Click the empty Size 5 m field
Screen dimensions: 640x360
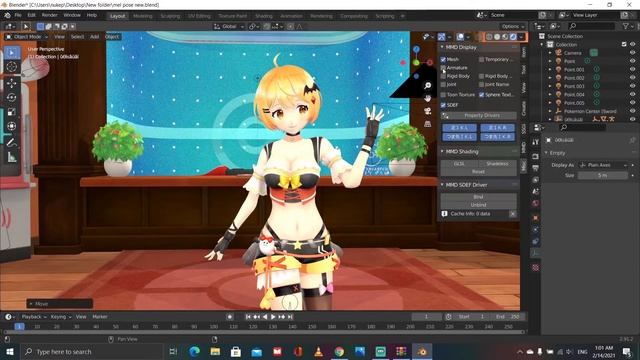[x=603, y=176]
